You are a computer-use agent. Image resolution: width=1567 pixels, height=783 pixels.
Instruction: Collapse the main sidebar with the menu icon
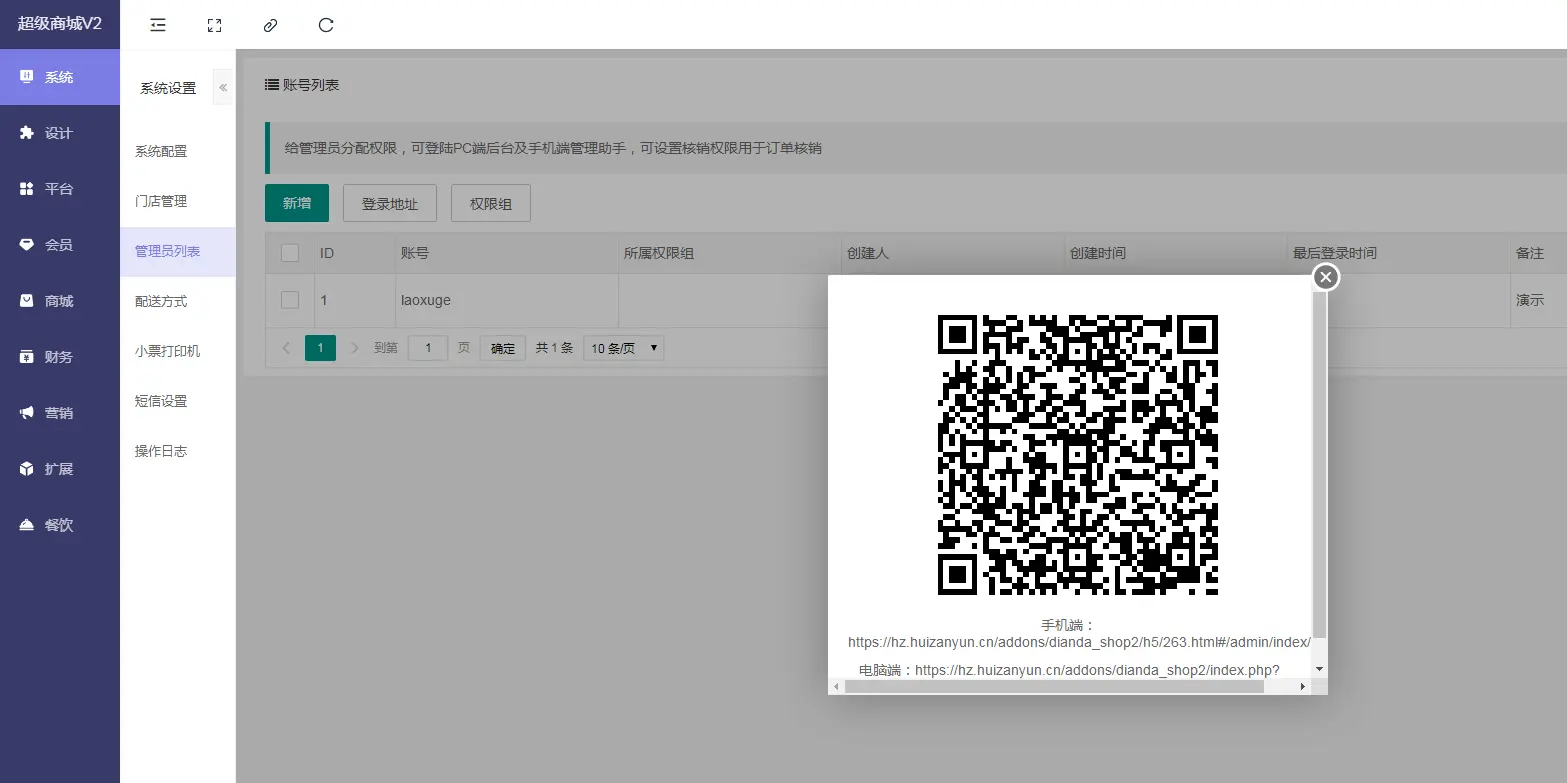coord(158,25)
